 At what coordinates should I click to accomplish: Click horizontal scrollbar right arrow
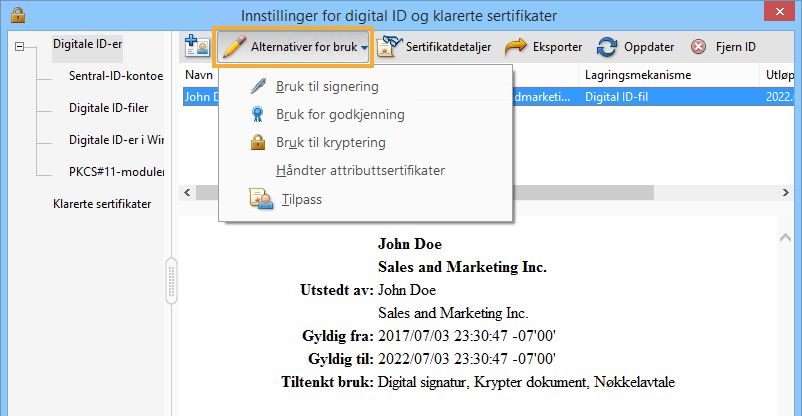(x=786, y=192)
